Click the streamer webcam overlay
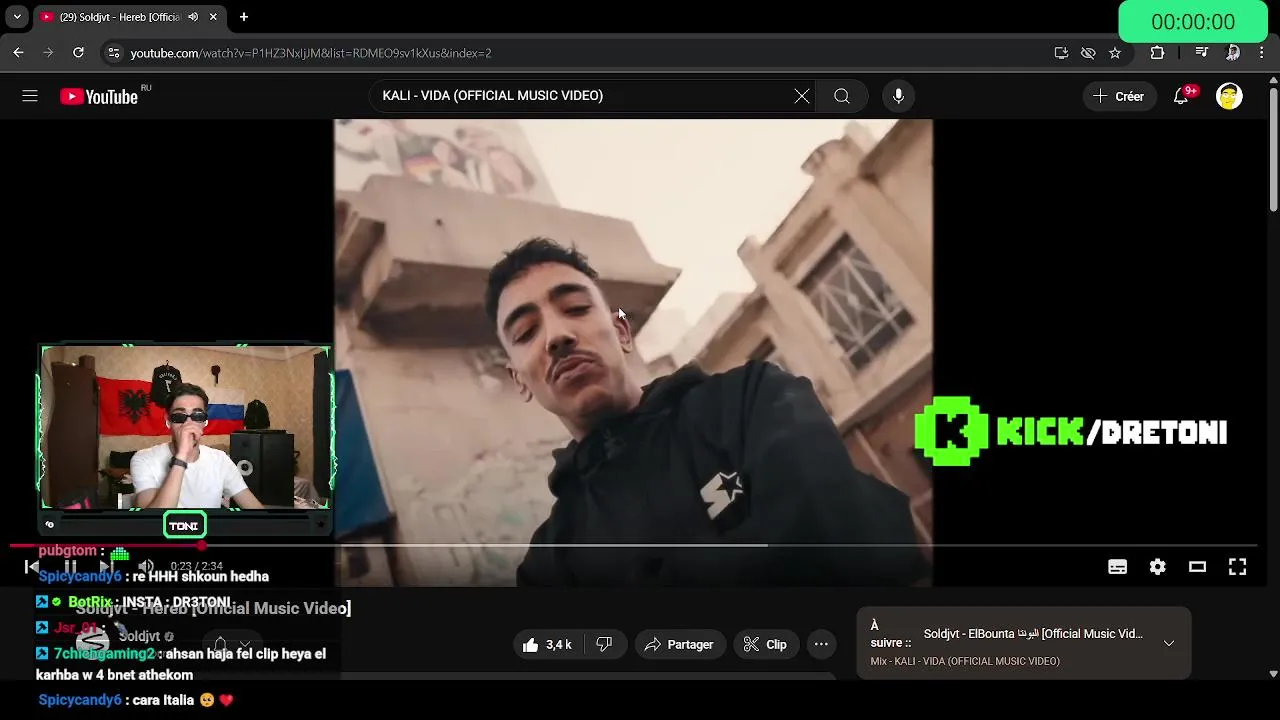This screenshot has width=1280, height=720. tap(185, 427)
